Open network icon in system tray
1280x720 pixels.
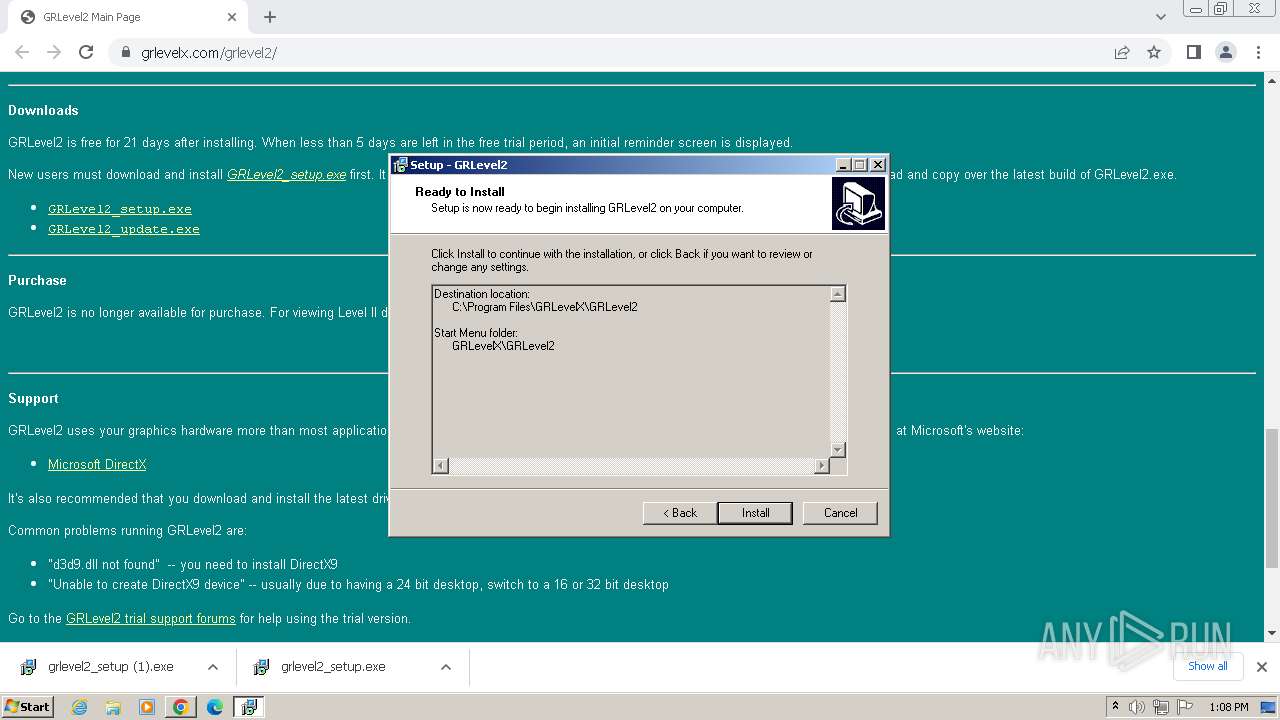[1161, 707]
